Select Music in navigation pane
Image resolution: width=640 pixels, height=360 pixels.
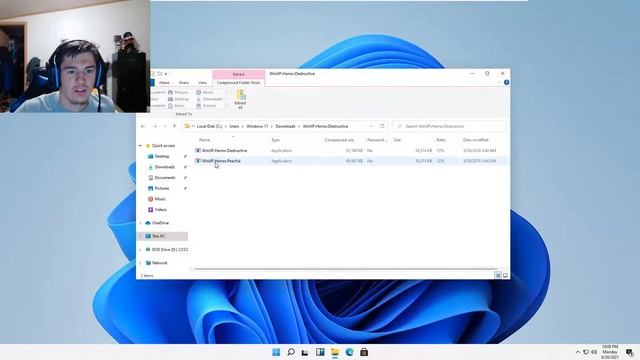tap(160, 199)
